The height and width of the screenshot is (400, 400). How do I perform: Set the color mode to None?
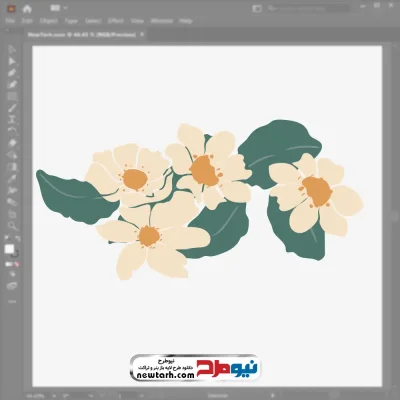coord(17,264)
